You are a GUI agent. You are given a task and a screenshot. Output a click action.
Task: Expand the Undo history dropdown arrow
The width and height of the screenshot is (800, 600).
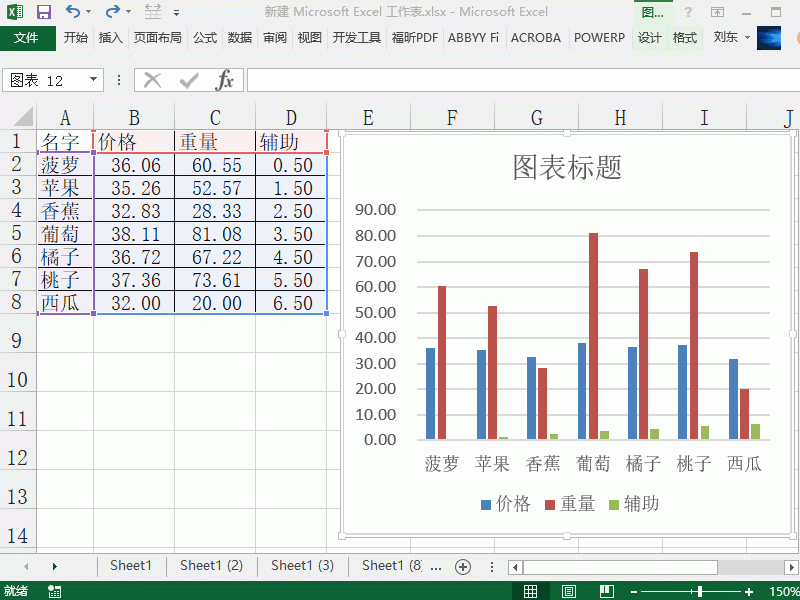88,12
